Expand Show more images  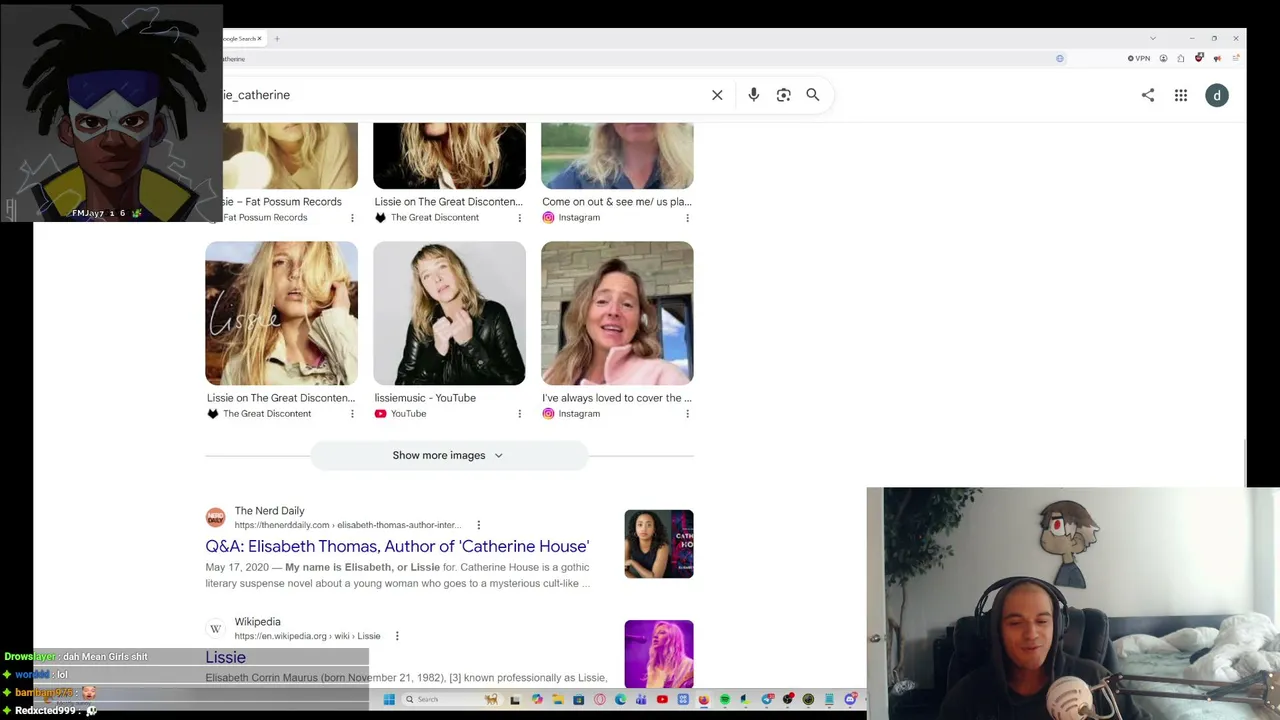pyautogui.click(x=449, y=455)
